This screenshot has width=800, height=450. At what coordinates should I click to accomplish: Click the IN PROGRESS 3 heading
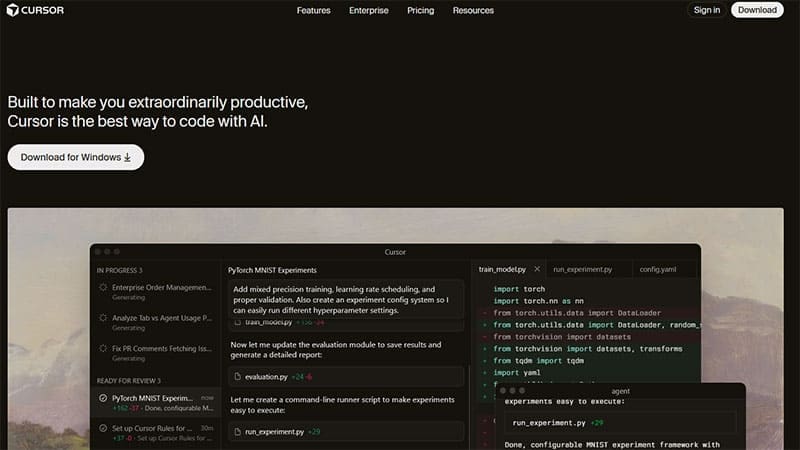click(x=119, y=270)
